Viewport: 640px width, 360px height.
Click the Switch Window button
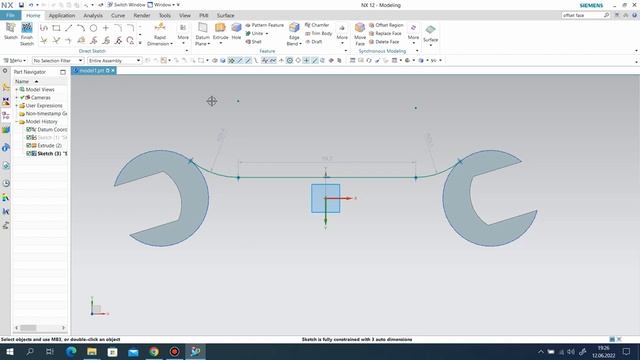(126, 5)
